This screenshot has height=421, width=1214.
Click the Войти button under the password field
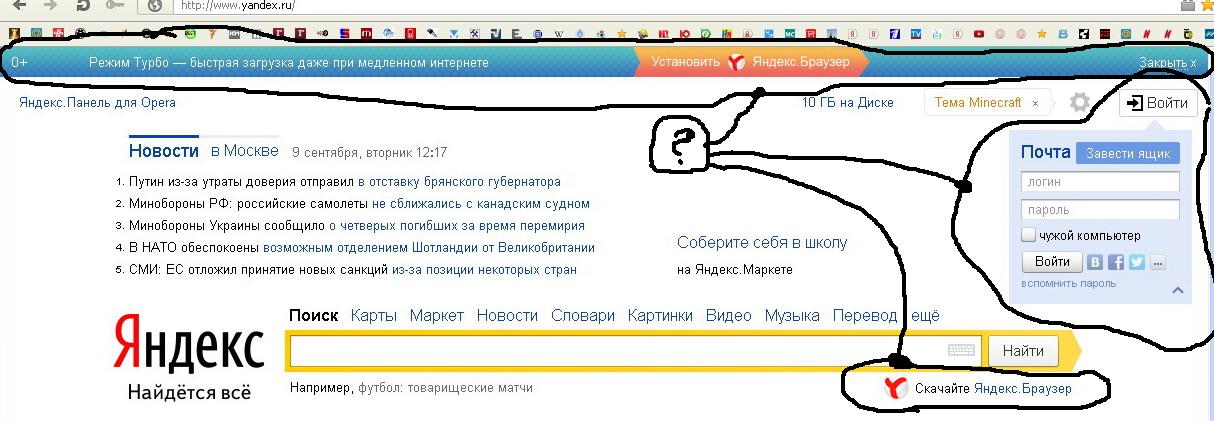click(x=1051, y=262)
